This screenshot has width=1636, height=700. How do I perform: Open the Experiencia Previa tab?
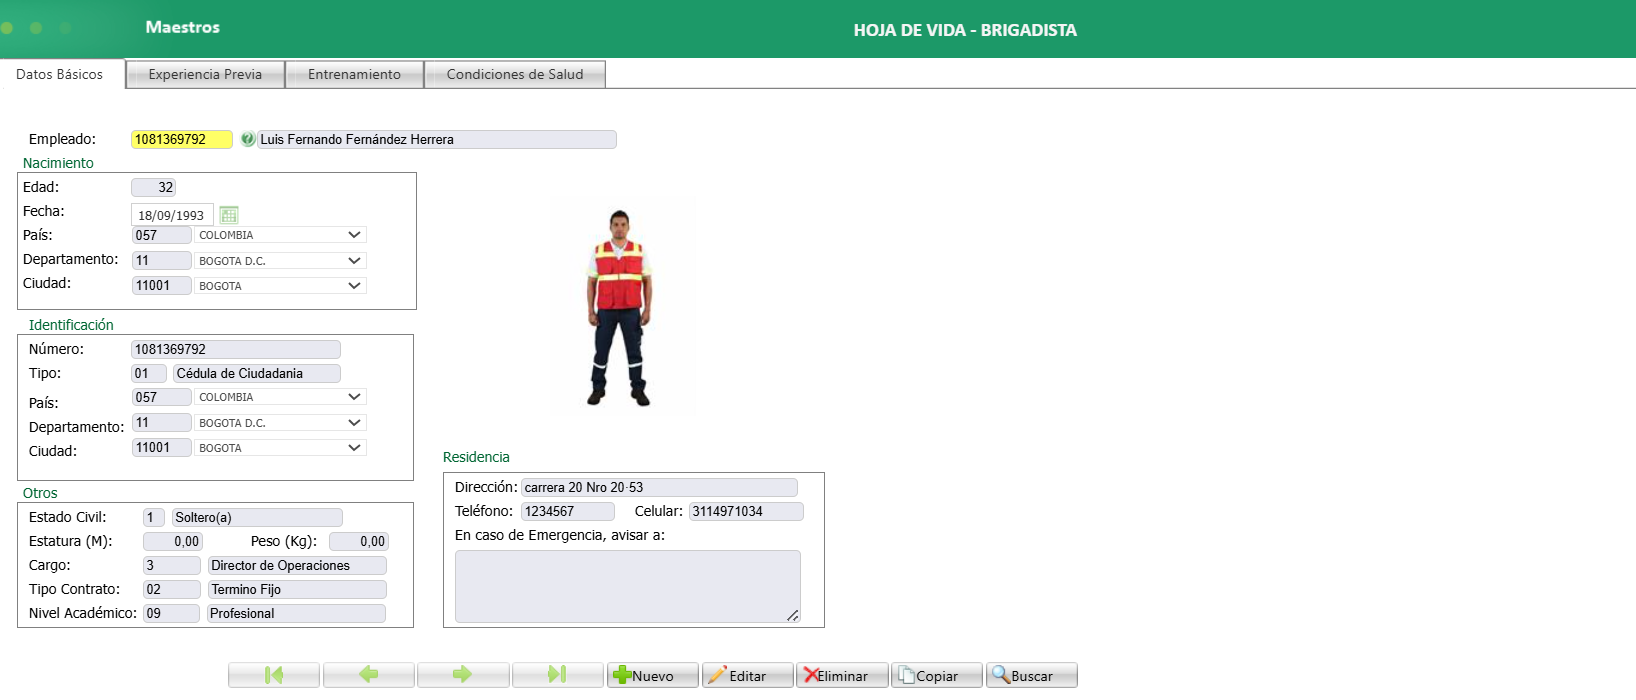coord(205,74)
